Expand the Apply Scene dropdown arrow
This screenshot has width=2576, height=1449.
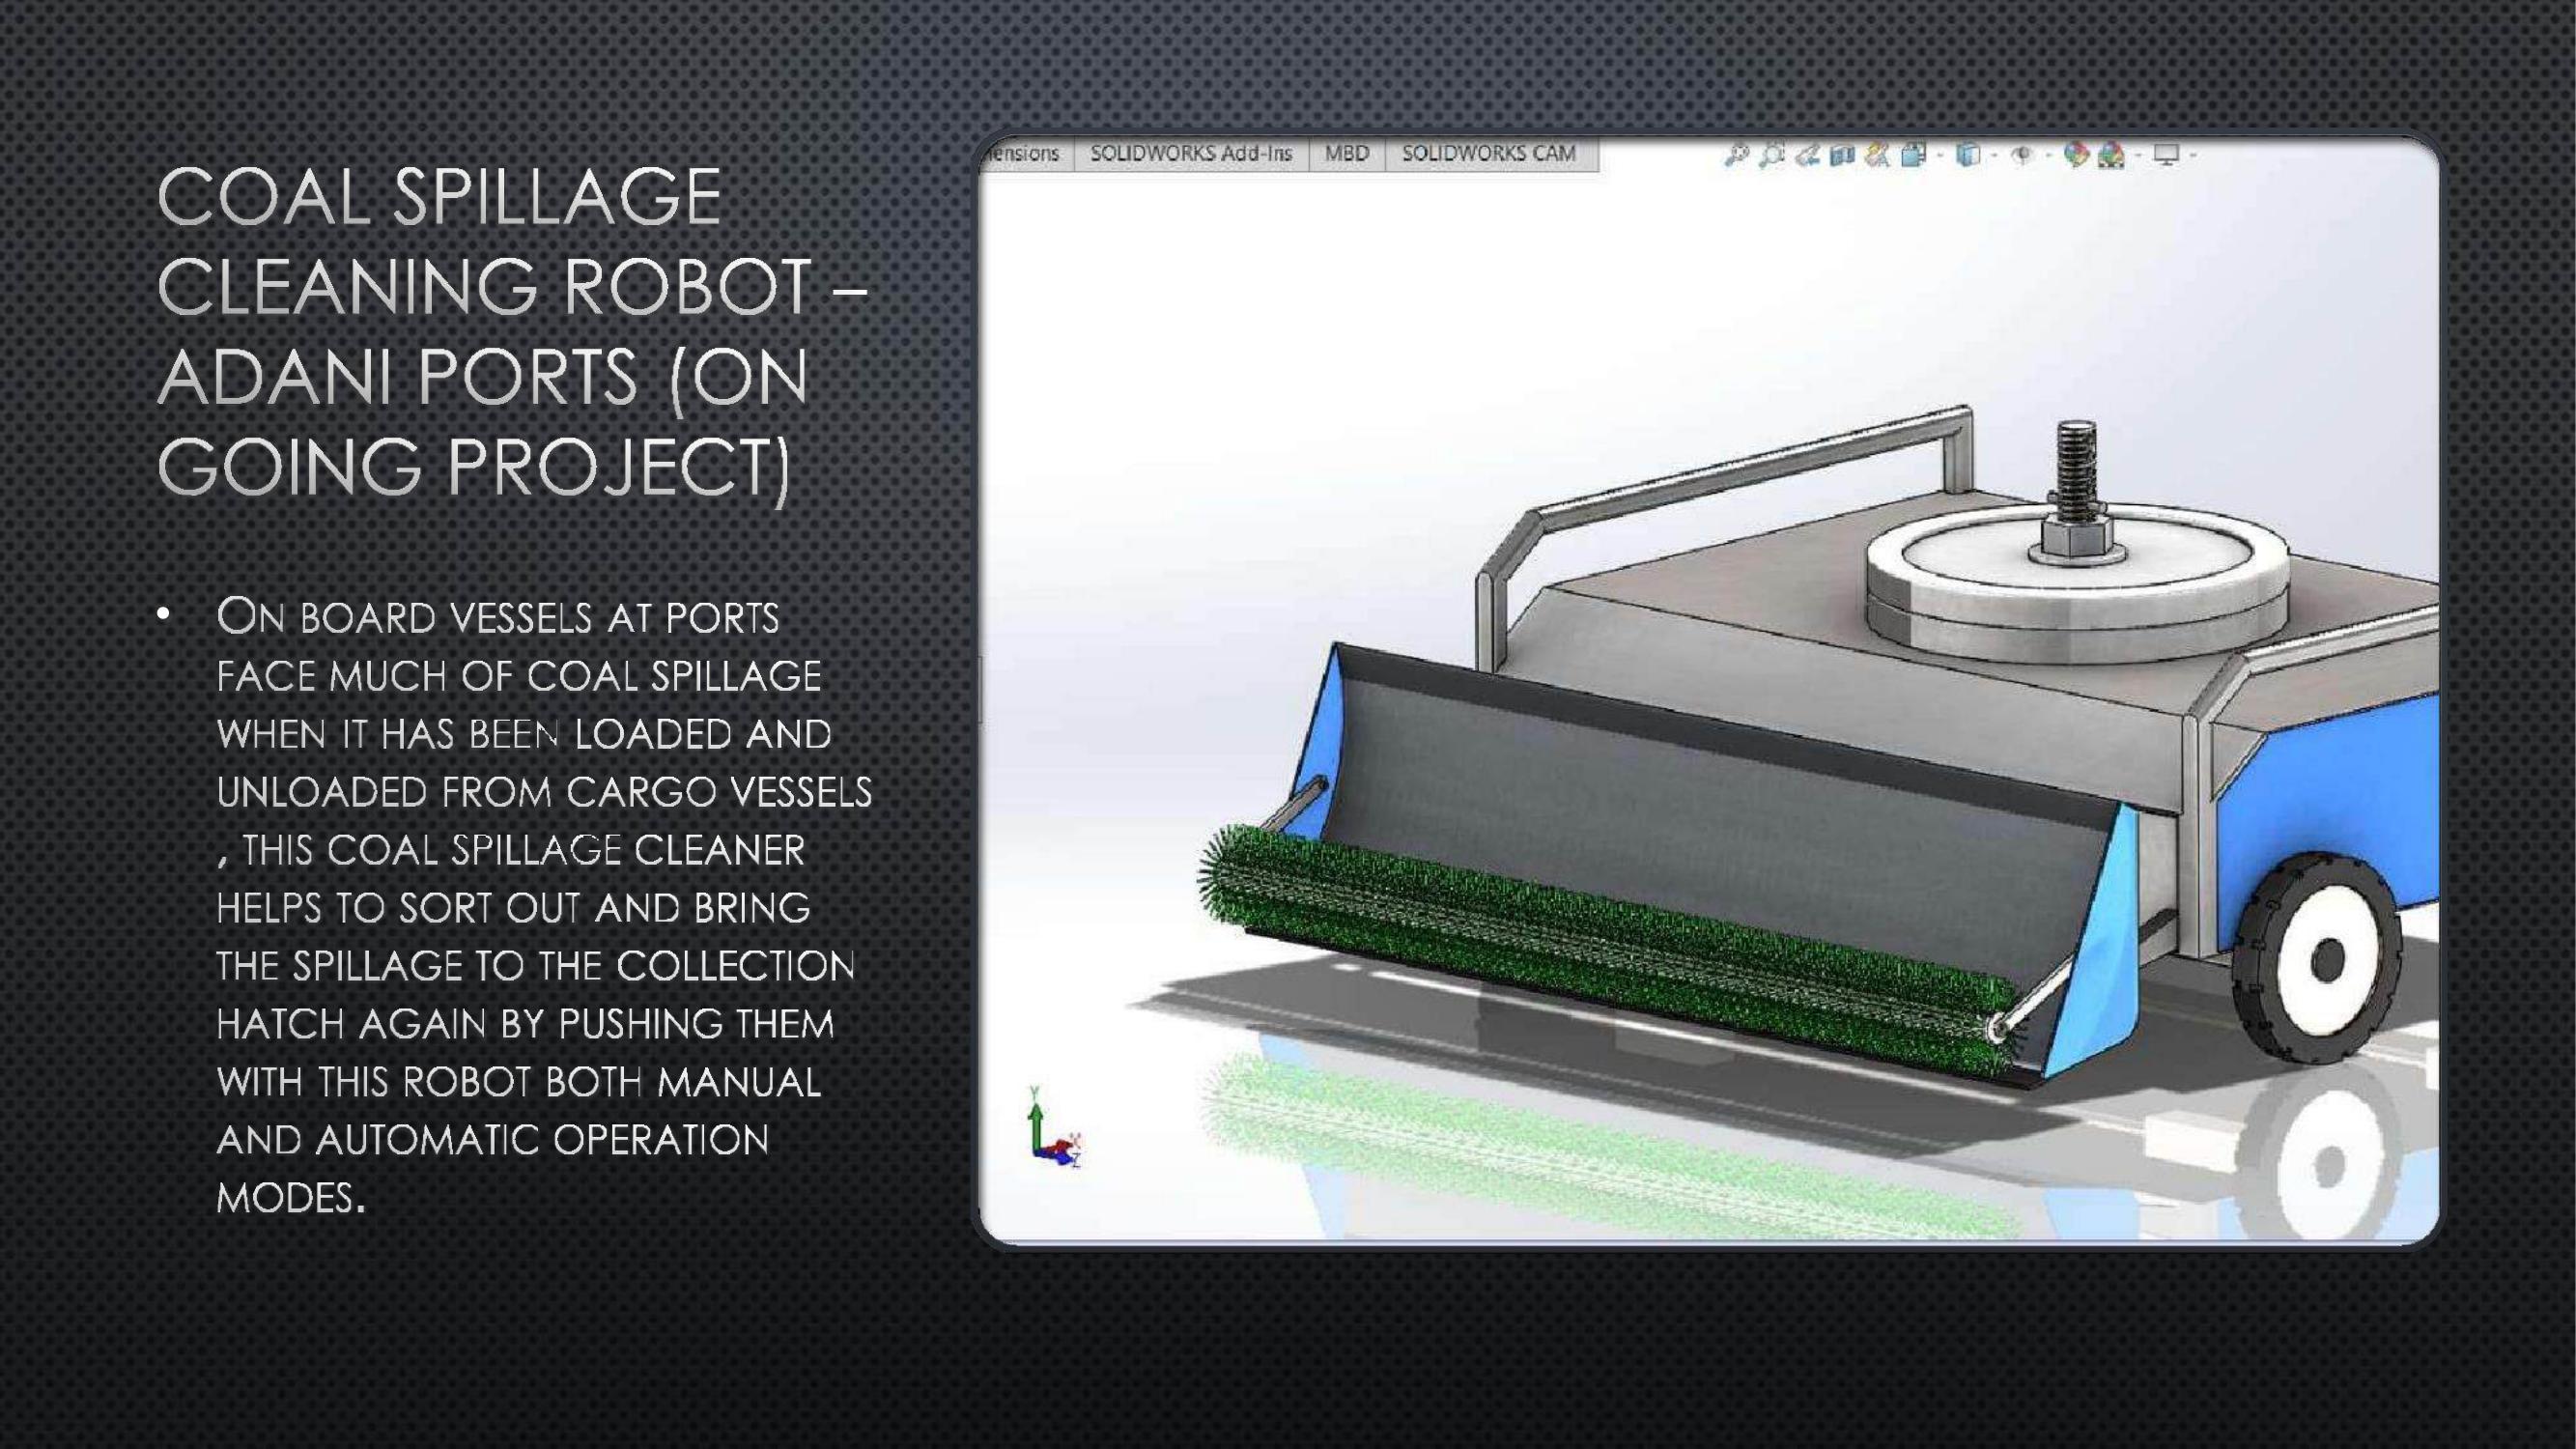2138,155
